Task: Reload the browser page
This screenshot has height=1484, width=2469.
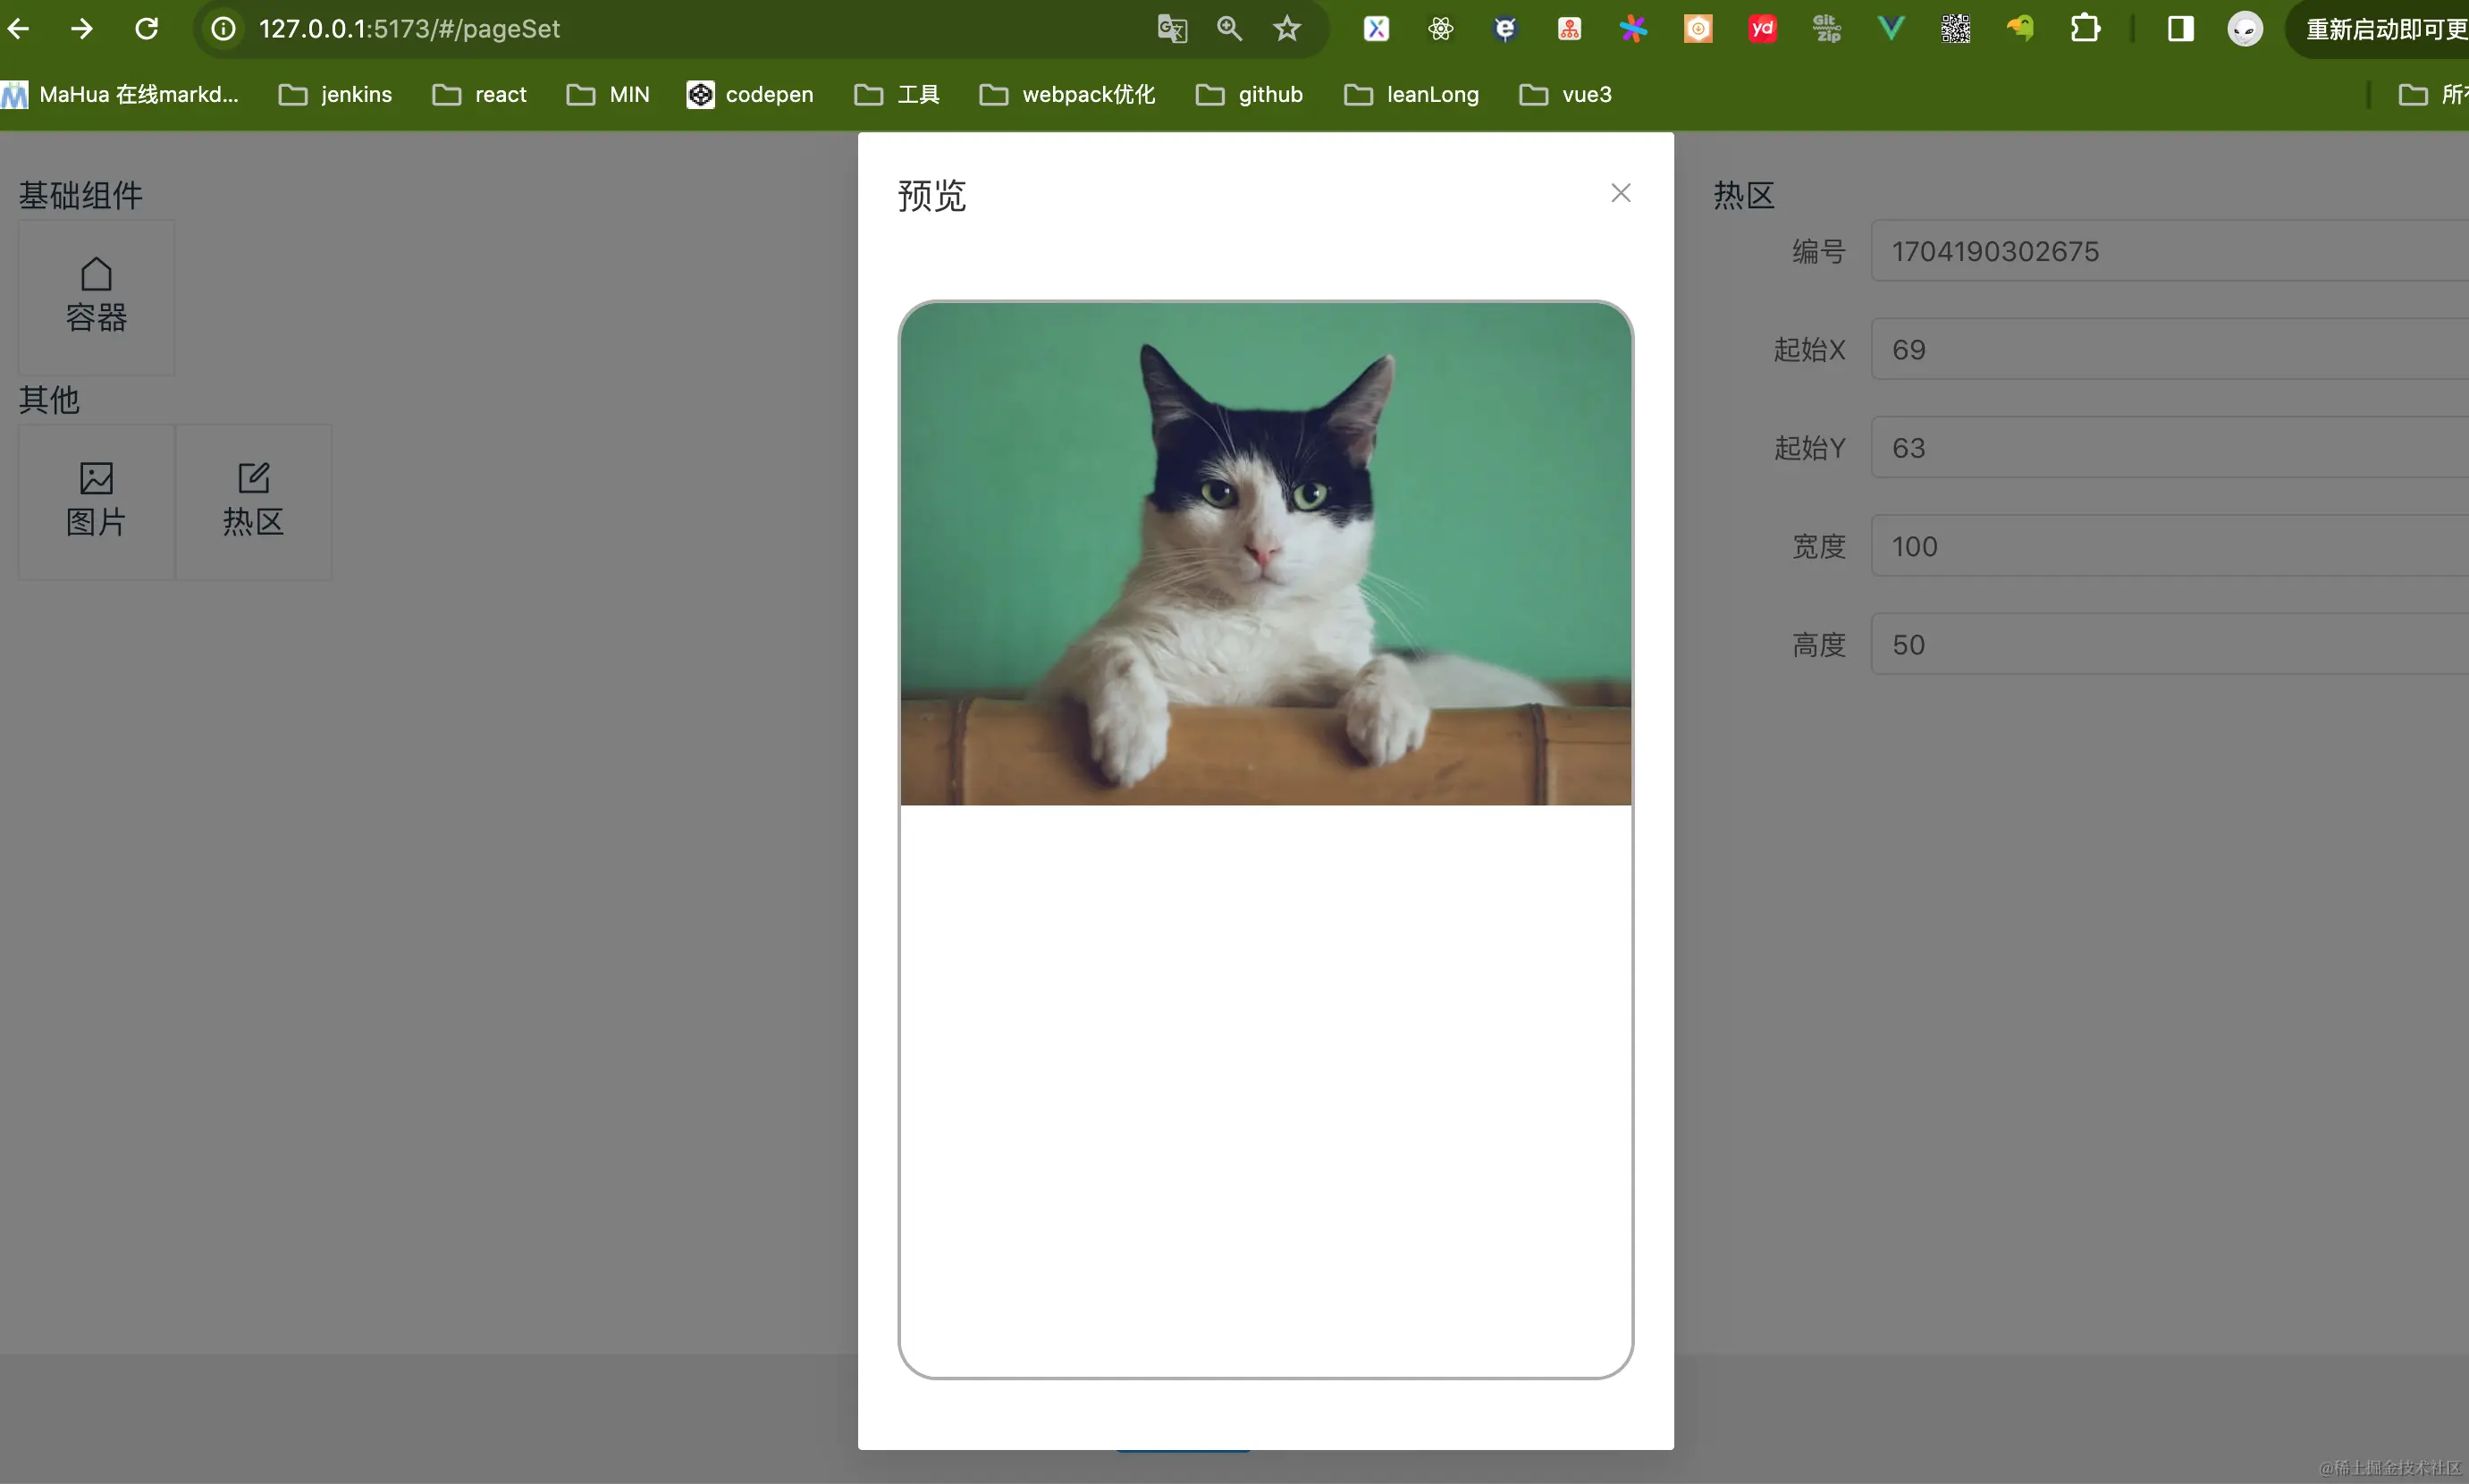Action: [147, 29]
